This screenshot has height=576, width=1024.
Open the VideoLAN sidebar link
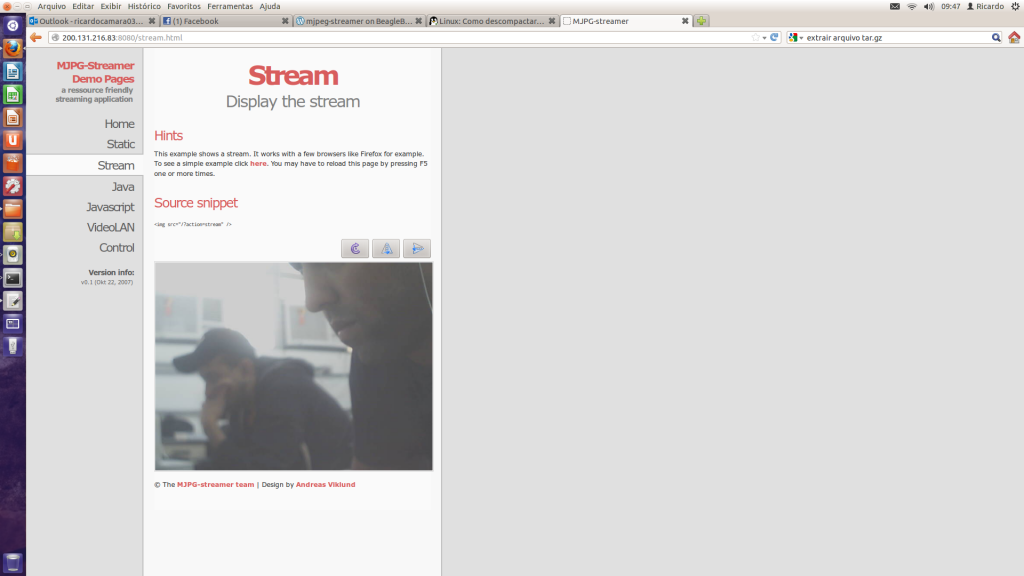point(110,227)
